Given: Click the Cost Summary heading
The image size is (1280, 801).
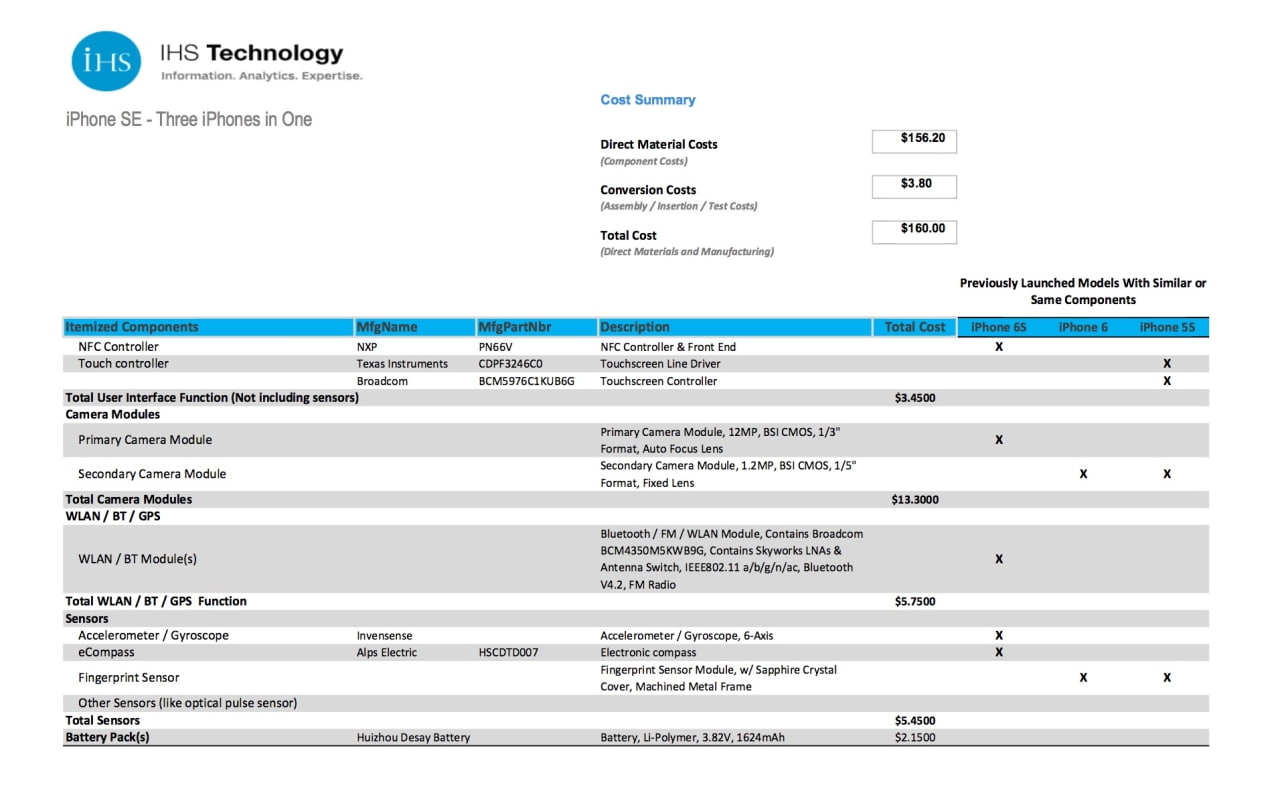Looking at the screenshot, I should [648, 99].
